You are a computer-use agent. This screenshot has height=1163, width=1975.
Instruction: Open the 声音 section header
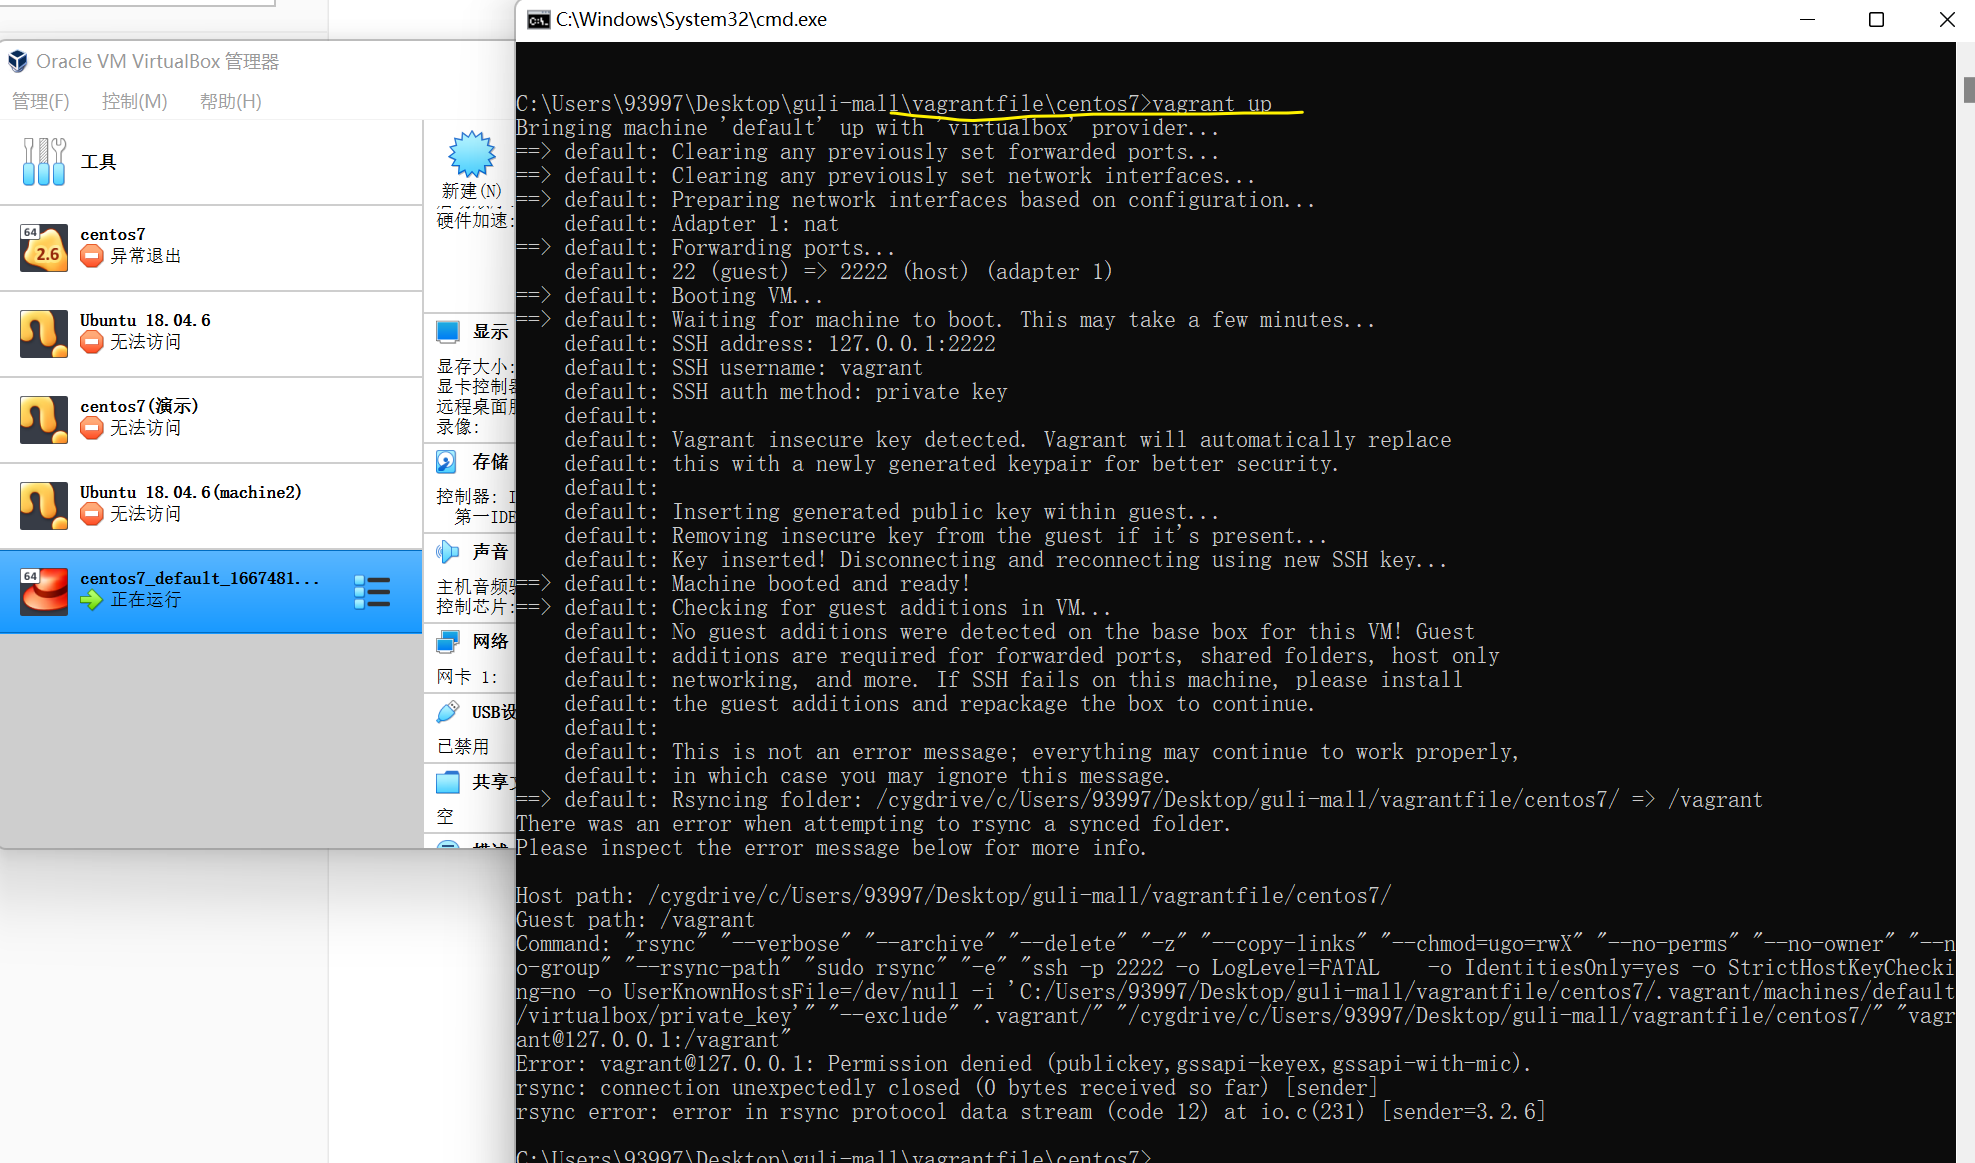point(490,552)
